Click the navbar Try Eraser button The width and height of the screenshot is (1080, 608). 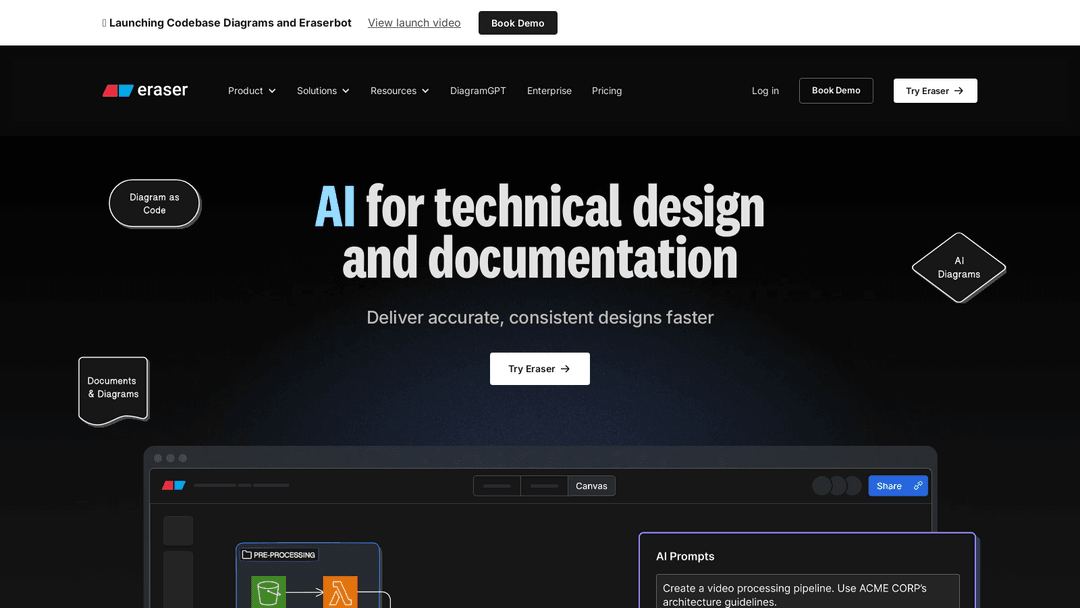click(935, 90)
